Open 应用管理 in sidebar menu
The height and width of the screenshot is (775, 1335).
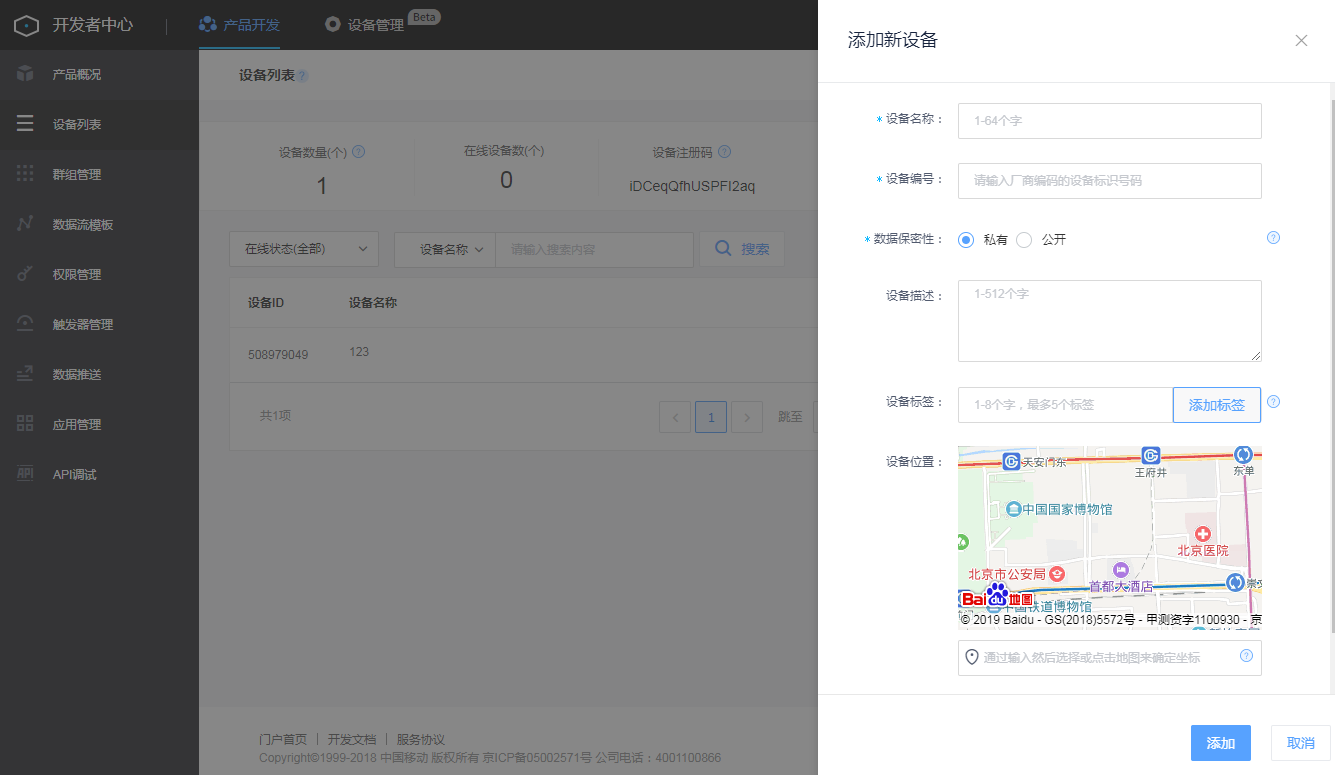(99, 424)
